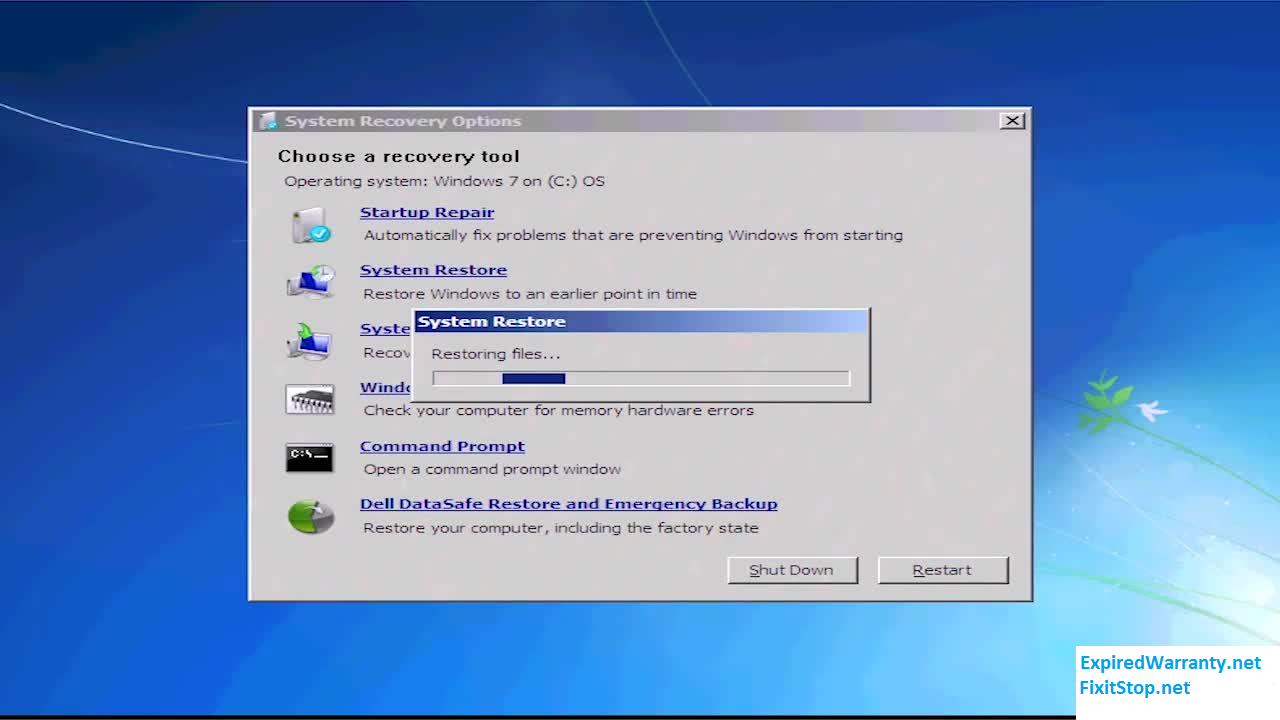Viewport: 1280px width, 720px height.
Task: Click the FixitStop.net watermark link
Action: [1134, 688]
